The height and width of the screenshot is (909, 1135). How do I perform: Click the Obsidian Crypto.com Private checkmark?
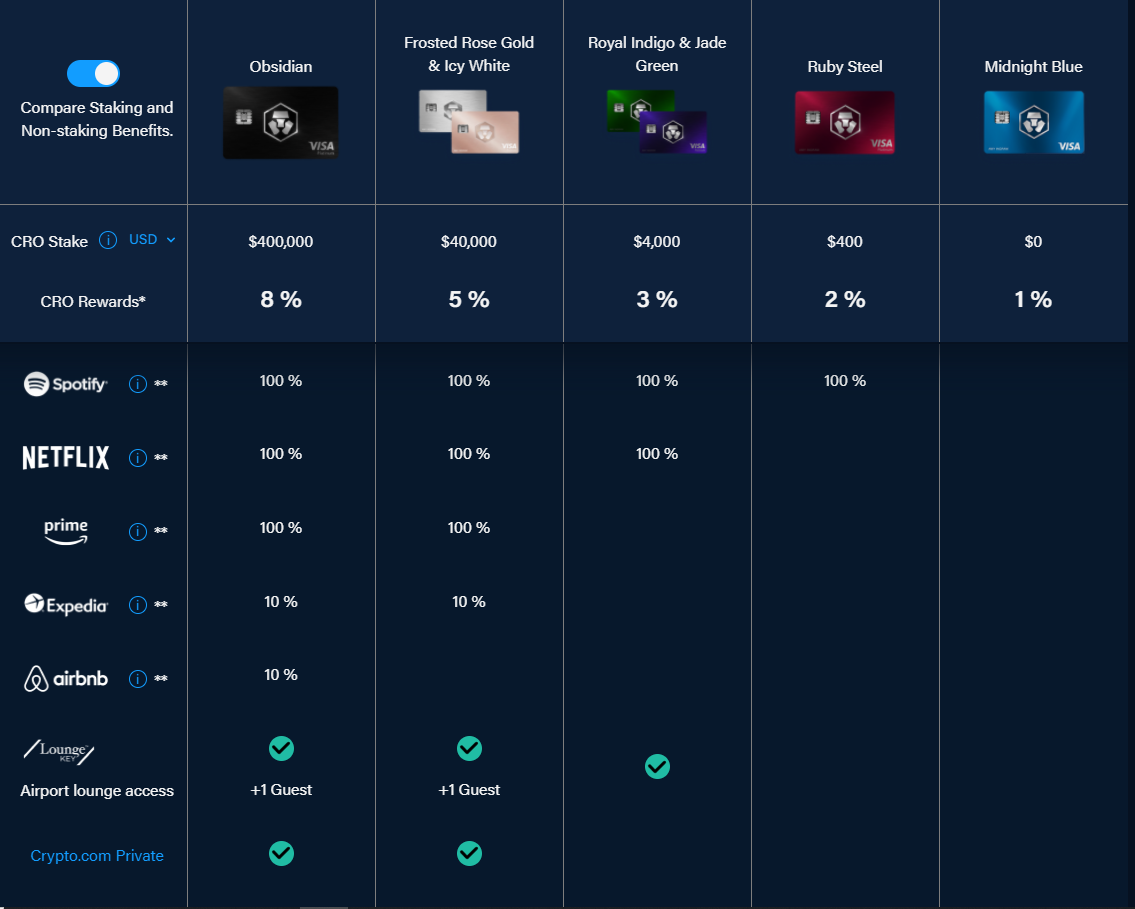point(282,853)
